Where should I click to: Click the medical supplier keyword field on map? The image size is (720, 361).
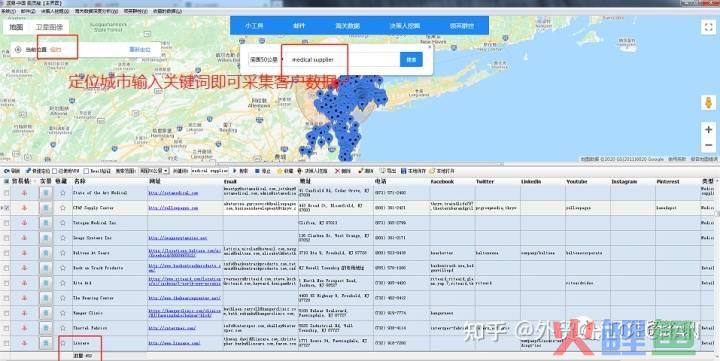point(342,60)
